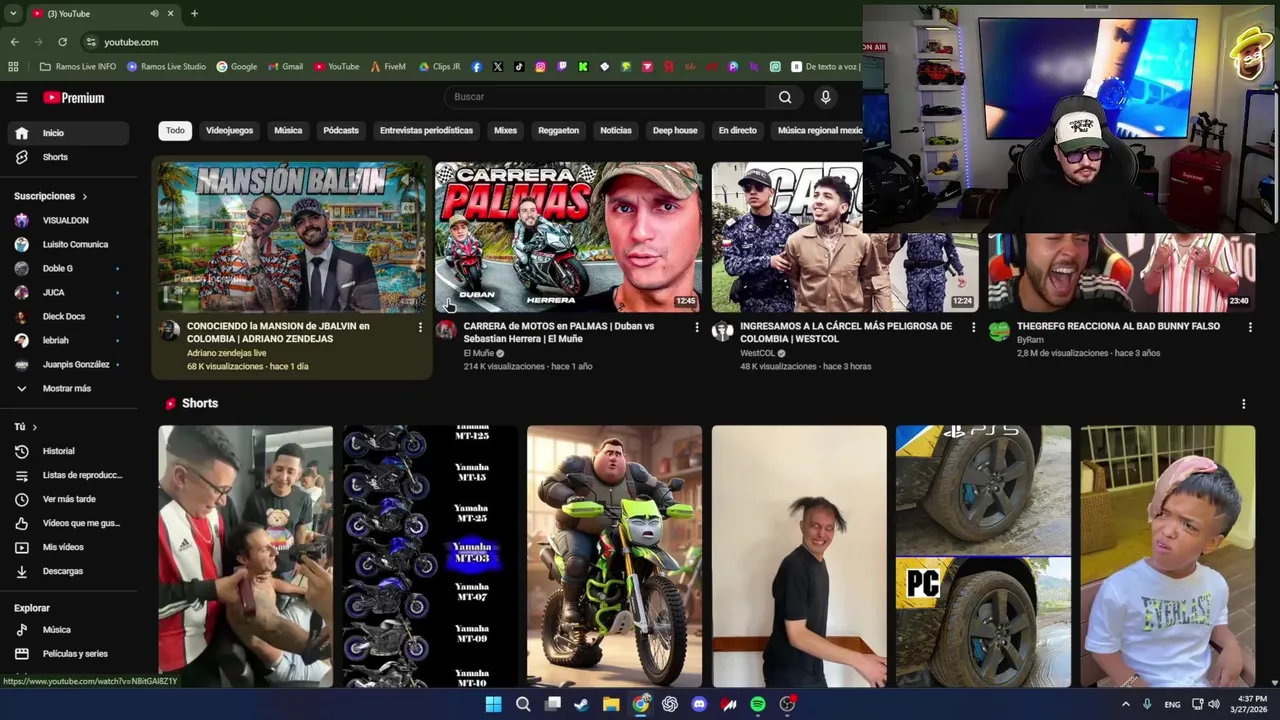Open Mis vídeos
The image size is (1280, 720).
[x=68, y=547]
